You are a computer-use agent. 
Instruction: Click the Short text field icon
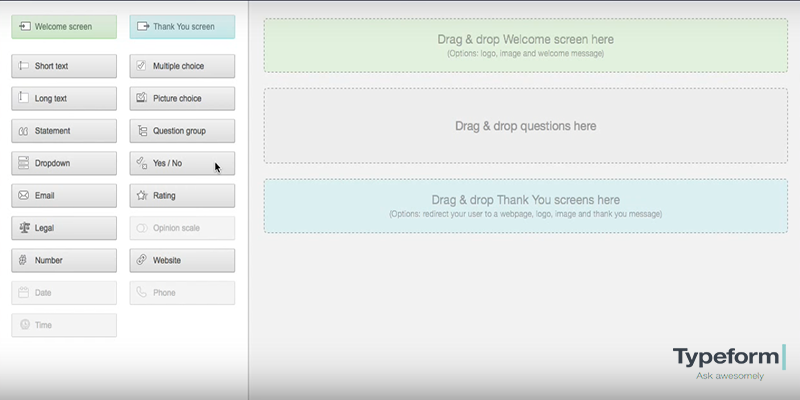point(23,66)
